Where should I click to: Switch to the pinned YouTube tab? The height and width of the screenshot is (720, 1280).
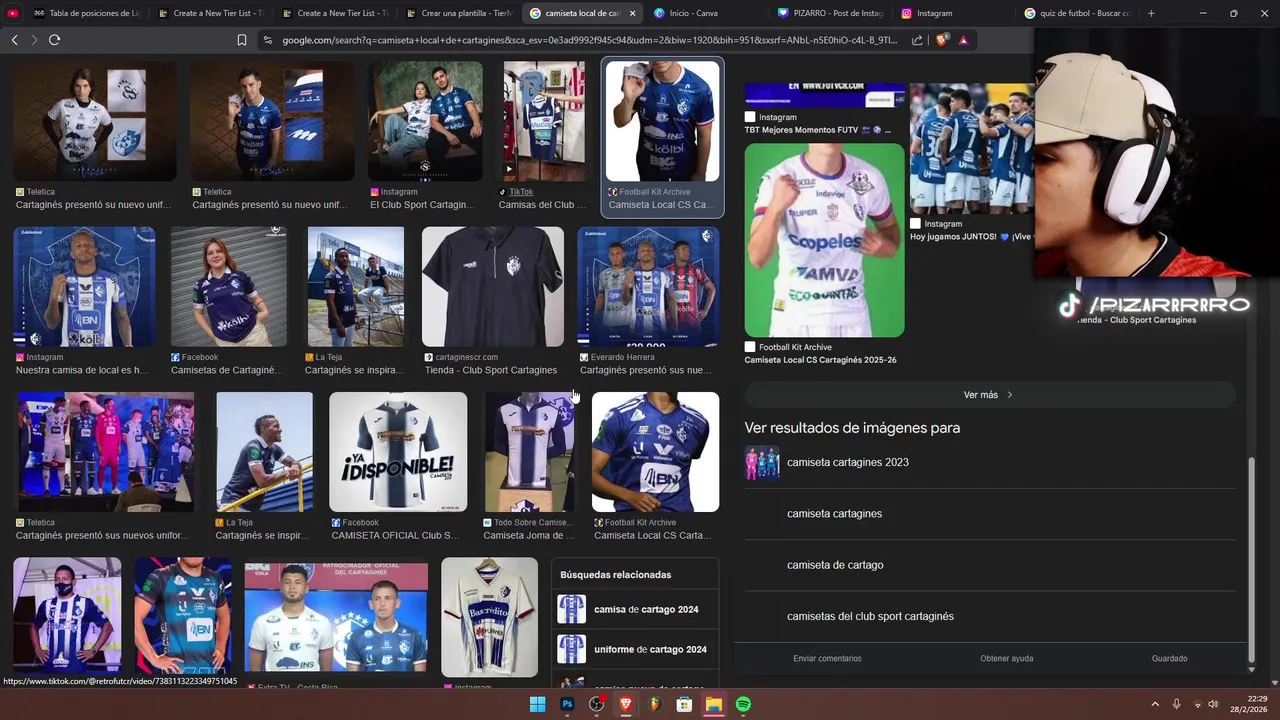click(x=13, y=13)
